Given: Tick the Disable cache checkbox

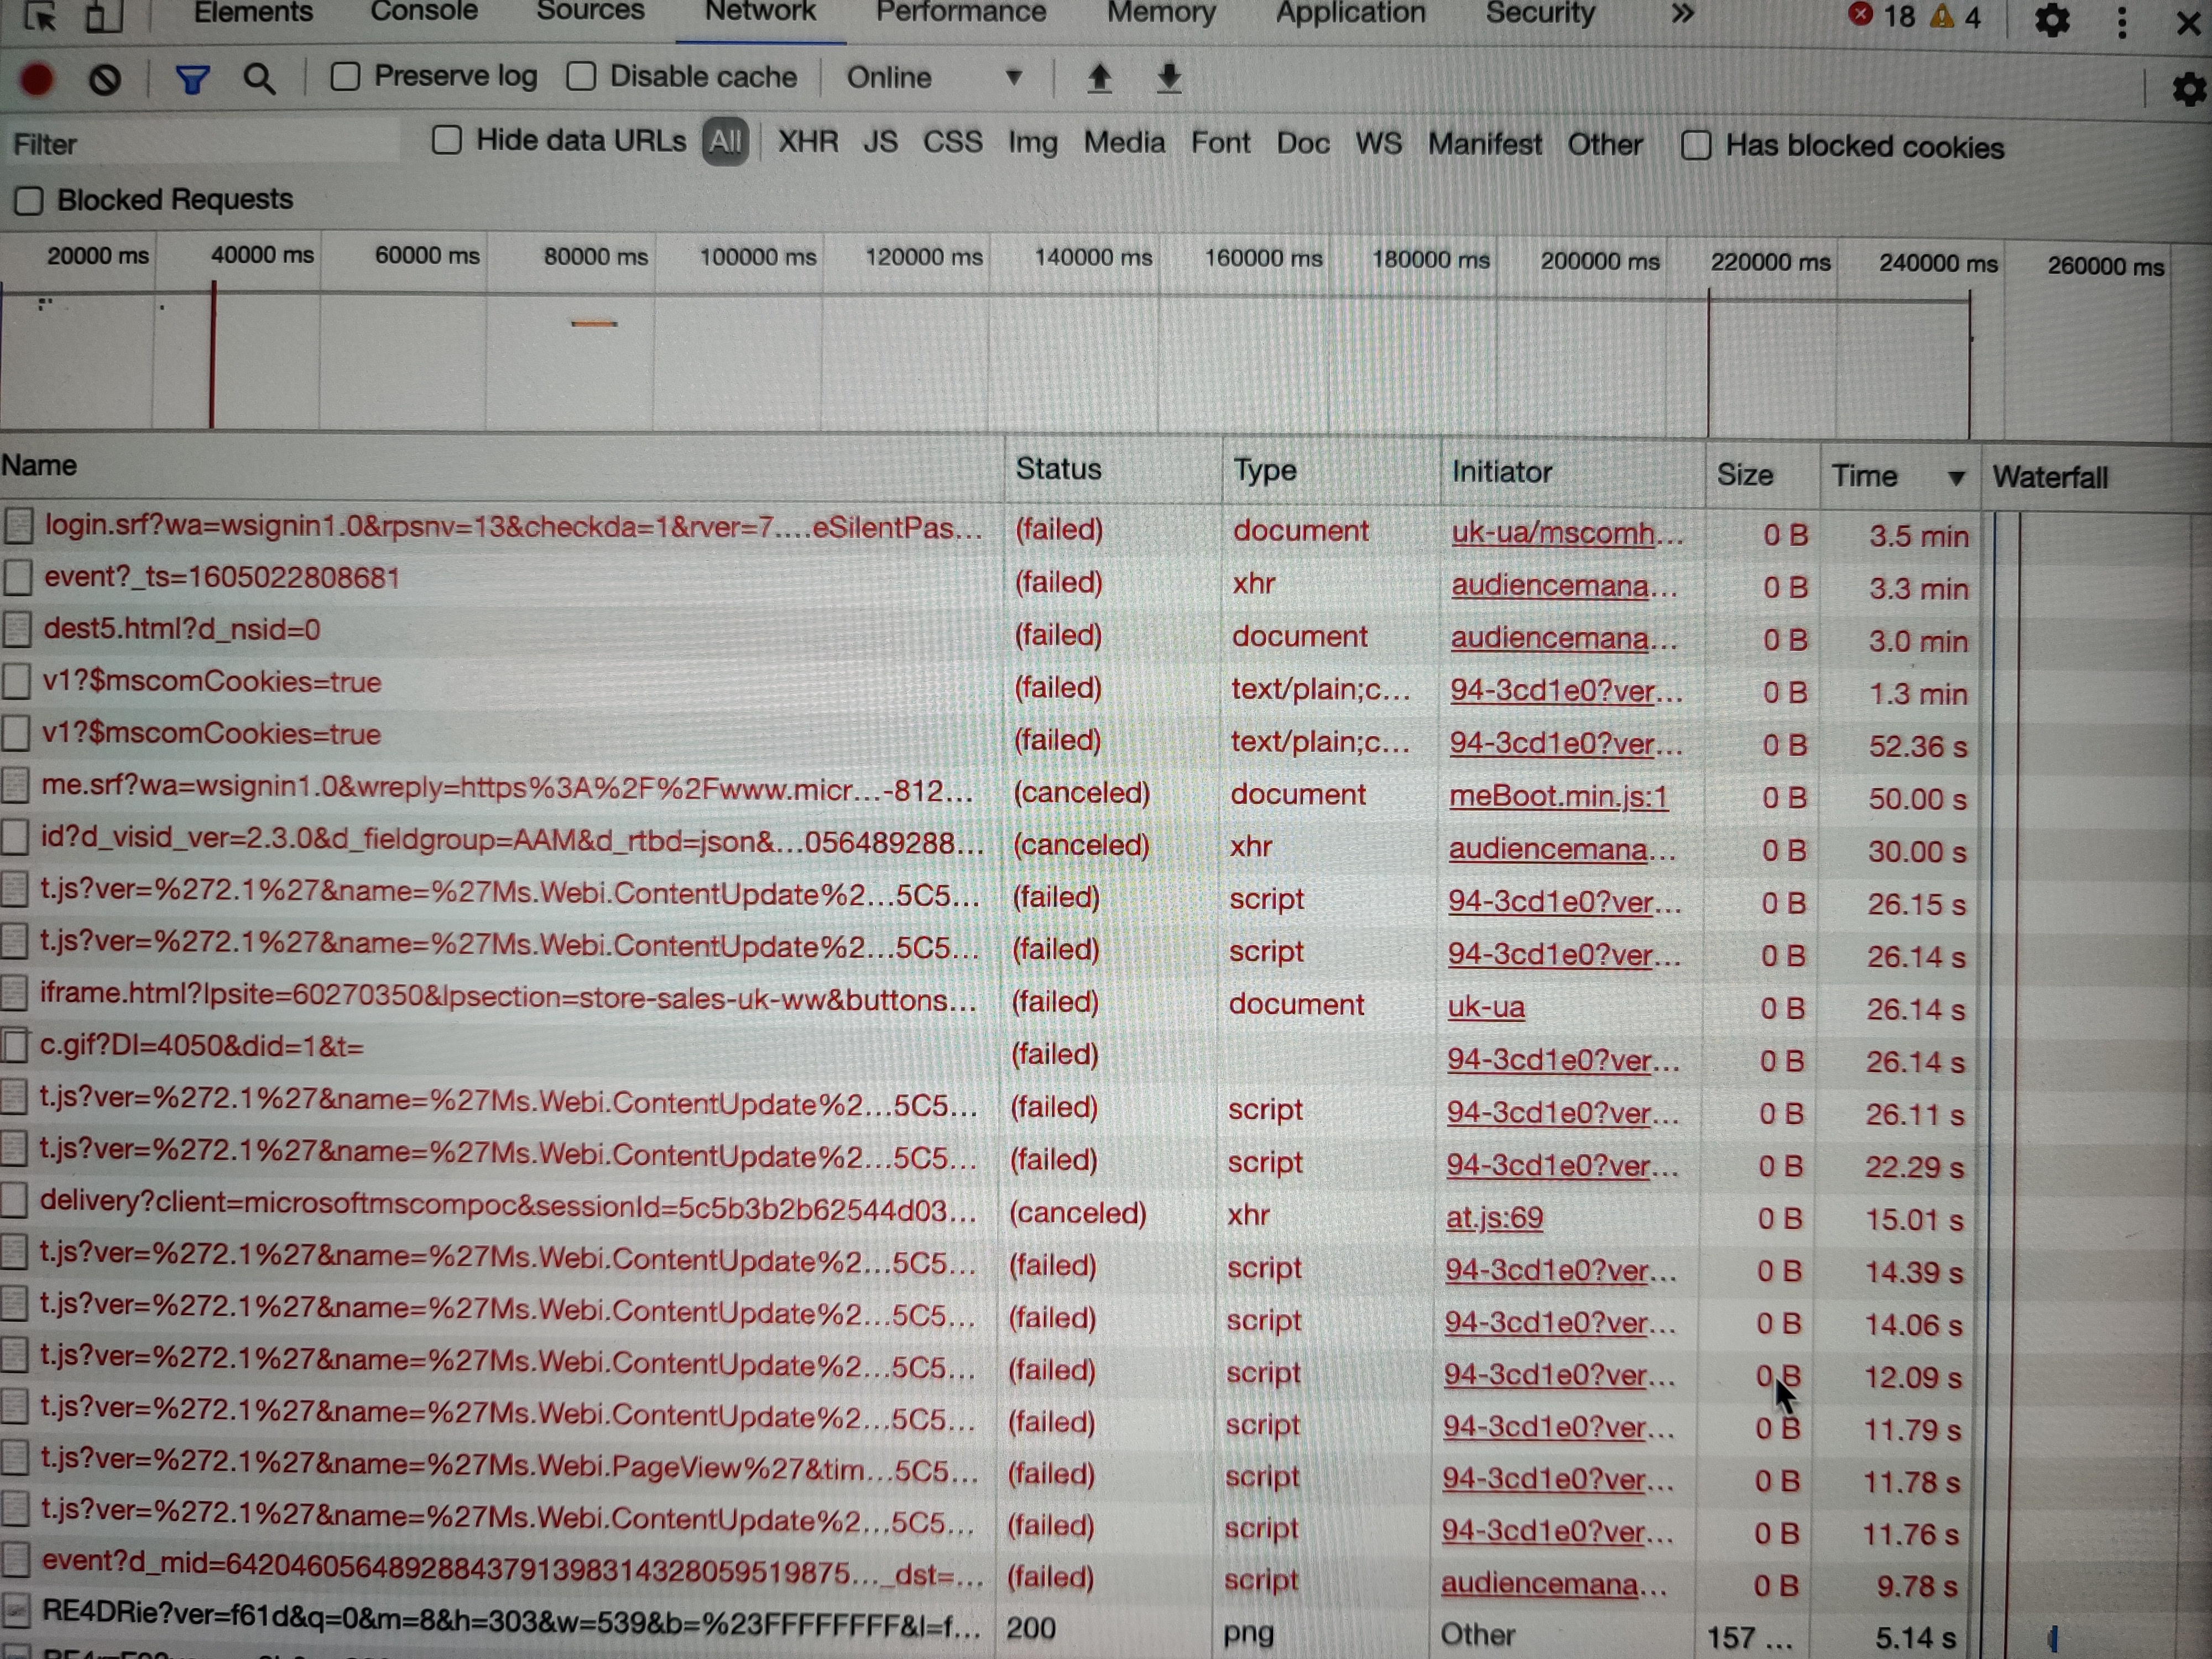Looking at the screenshot, I should 581,77.
